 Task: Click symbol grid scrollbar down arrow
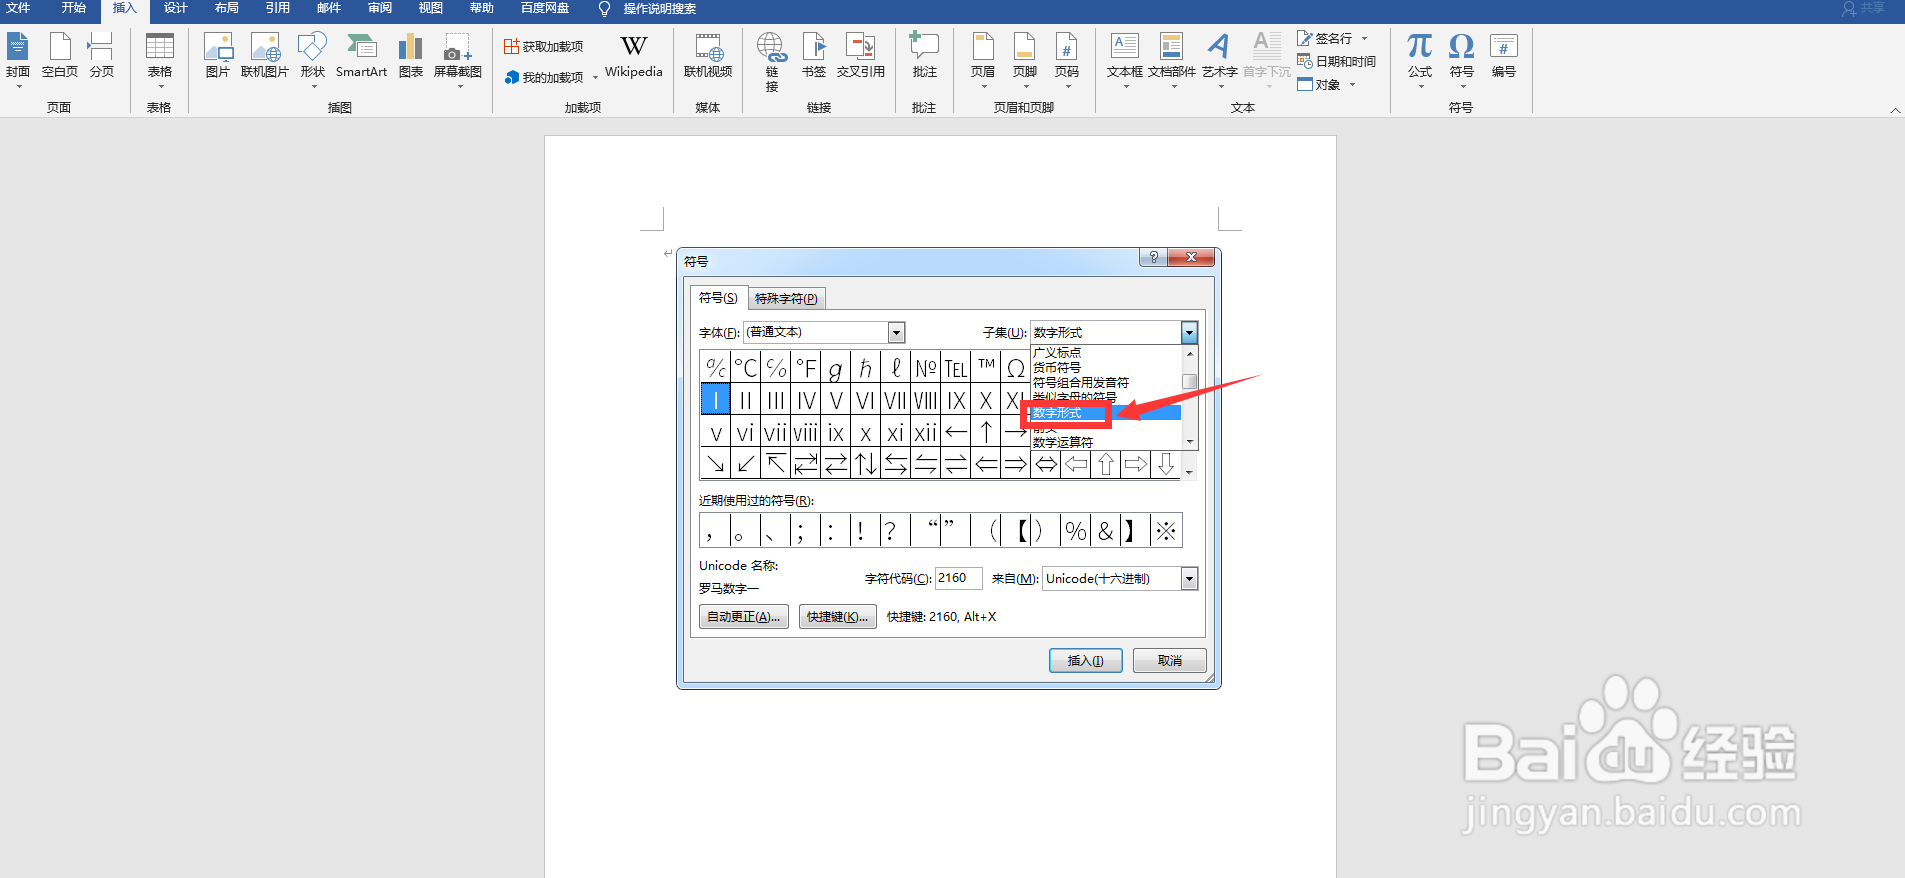1189,472
